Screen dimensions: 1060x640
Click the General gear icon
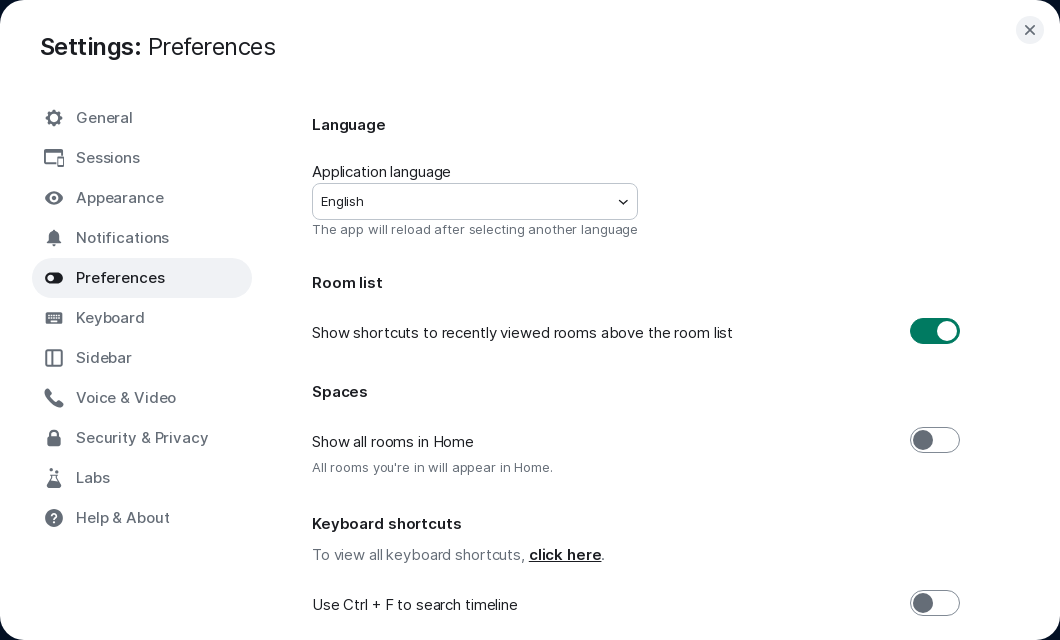point(54,118)
